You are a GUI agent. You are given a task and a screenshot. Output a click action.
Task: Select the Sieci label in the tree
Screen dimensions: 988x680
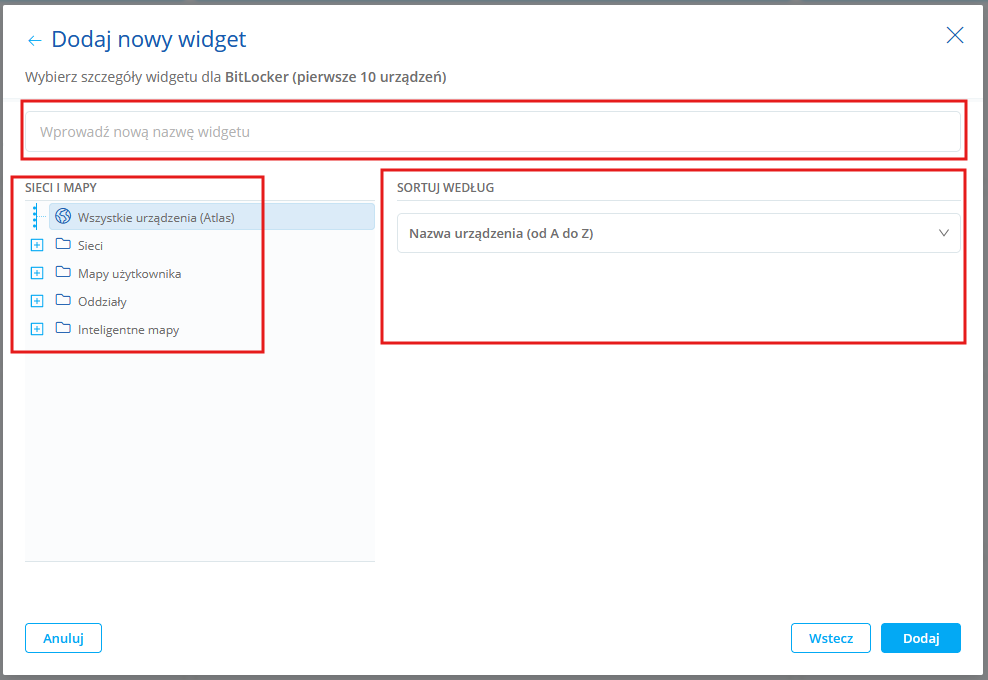click(91, 245)
